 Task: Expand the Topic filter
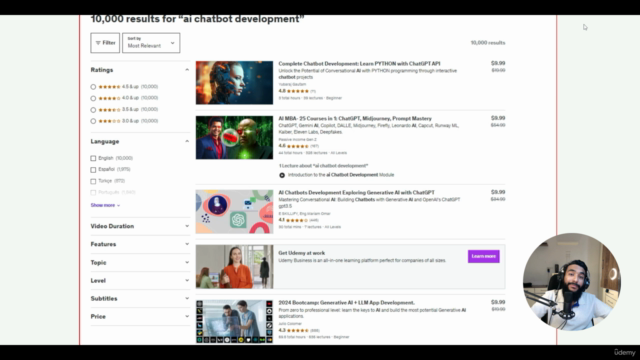[140, 262]
